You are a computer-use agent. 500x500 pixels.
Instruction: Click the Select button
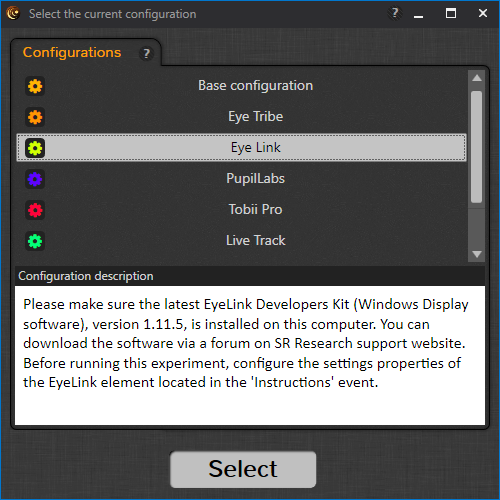(243, 469)
